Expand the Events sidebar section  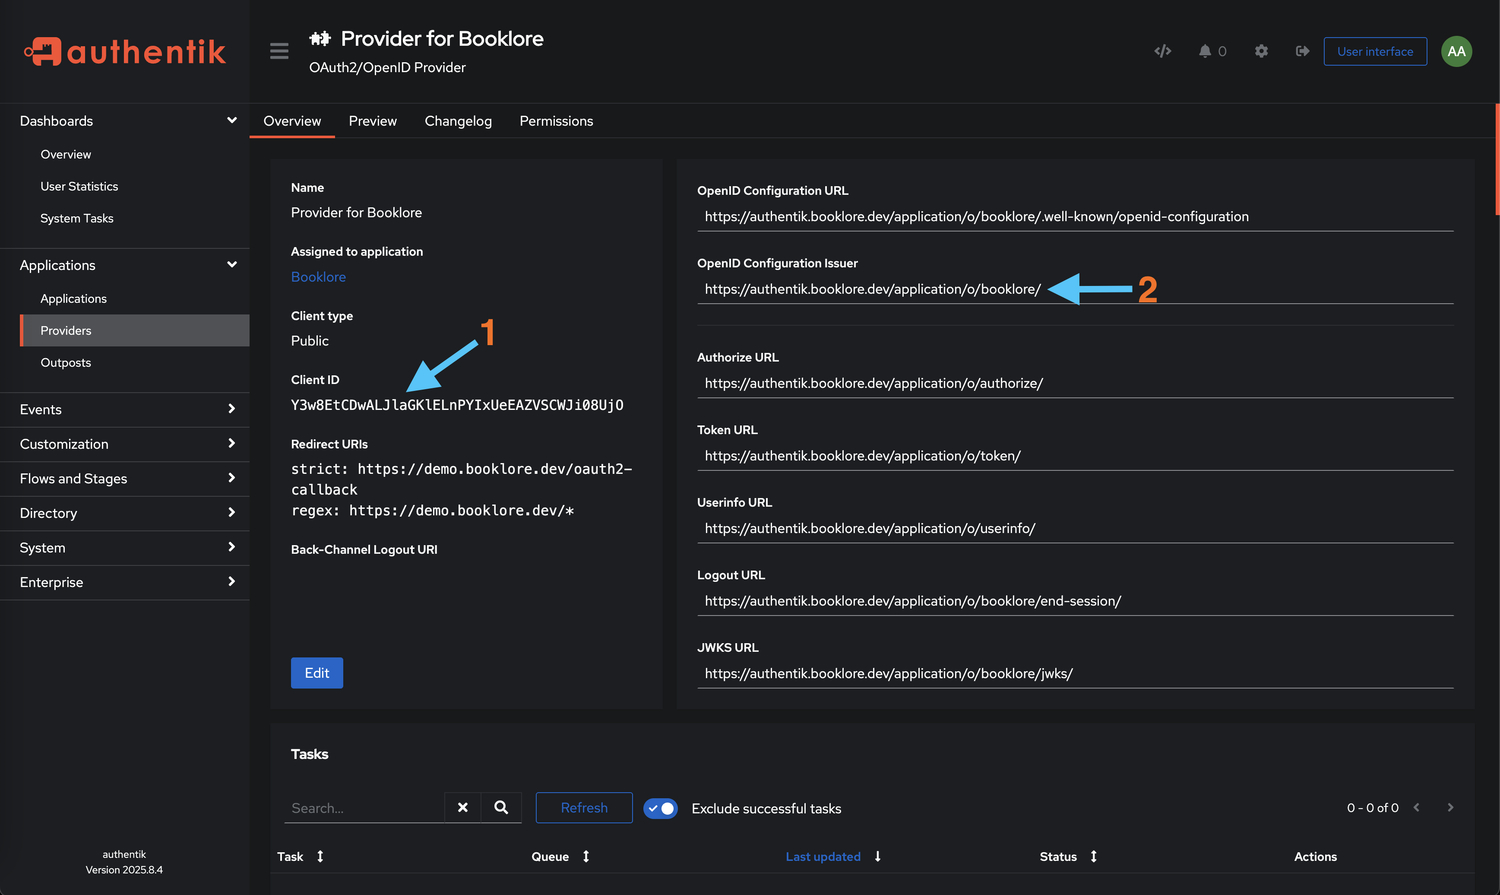125,409
